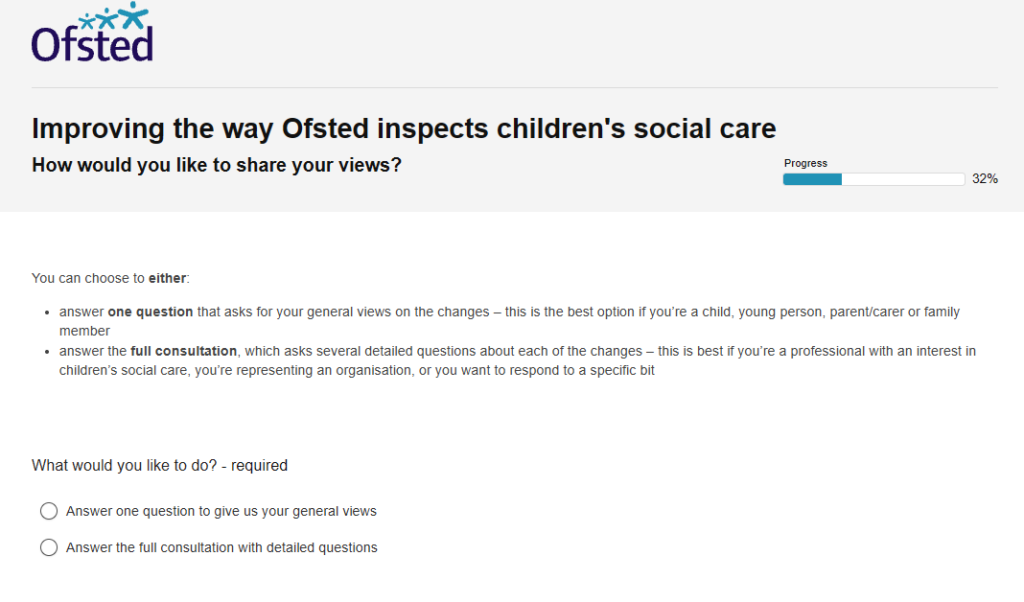Click the empty part of the progress bar
This screenshot has width=1024, height=602.
[903, 179]
